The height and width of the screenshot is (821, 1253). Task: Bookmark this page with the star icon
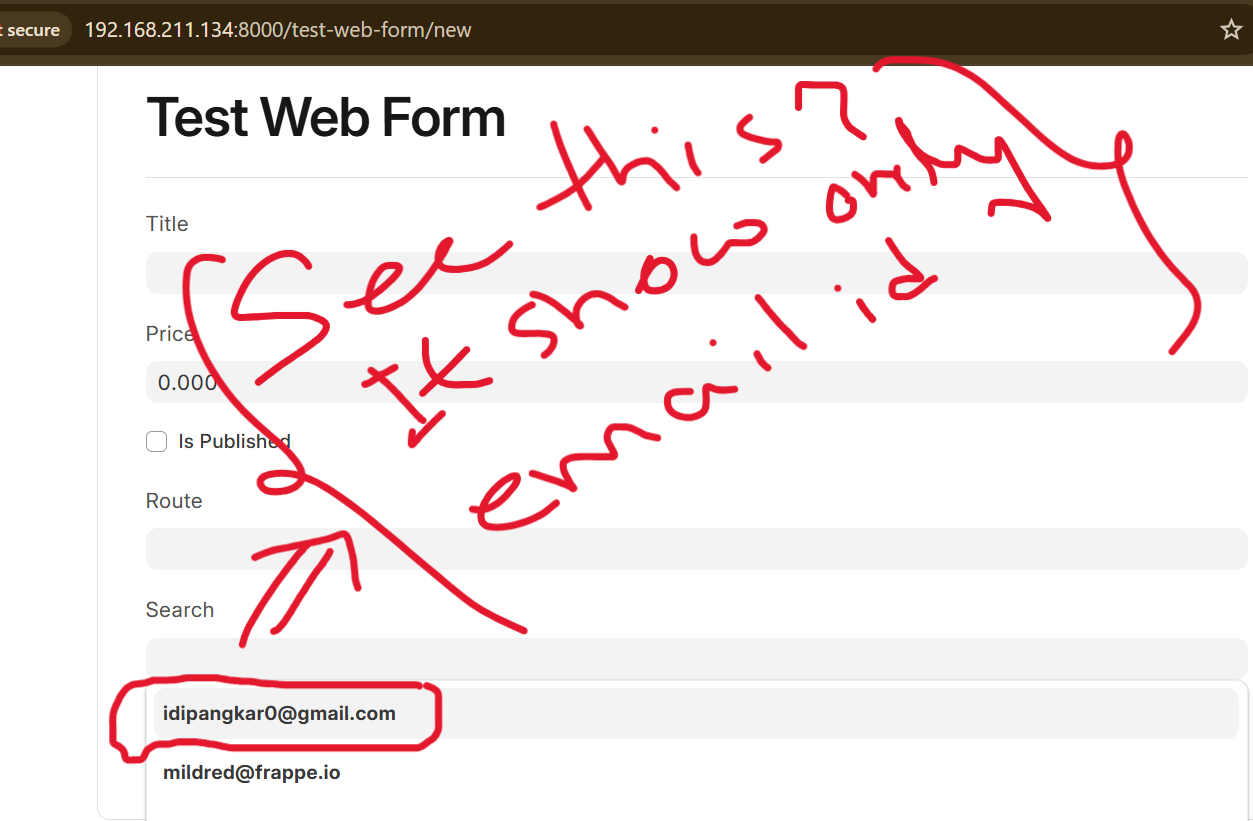click(x=1231, y=30)
